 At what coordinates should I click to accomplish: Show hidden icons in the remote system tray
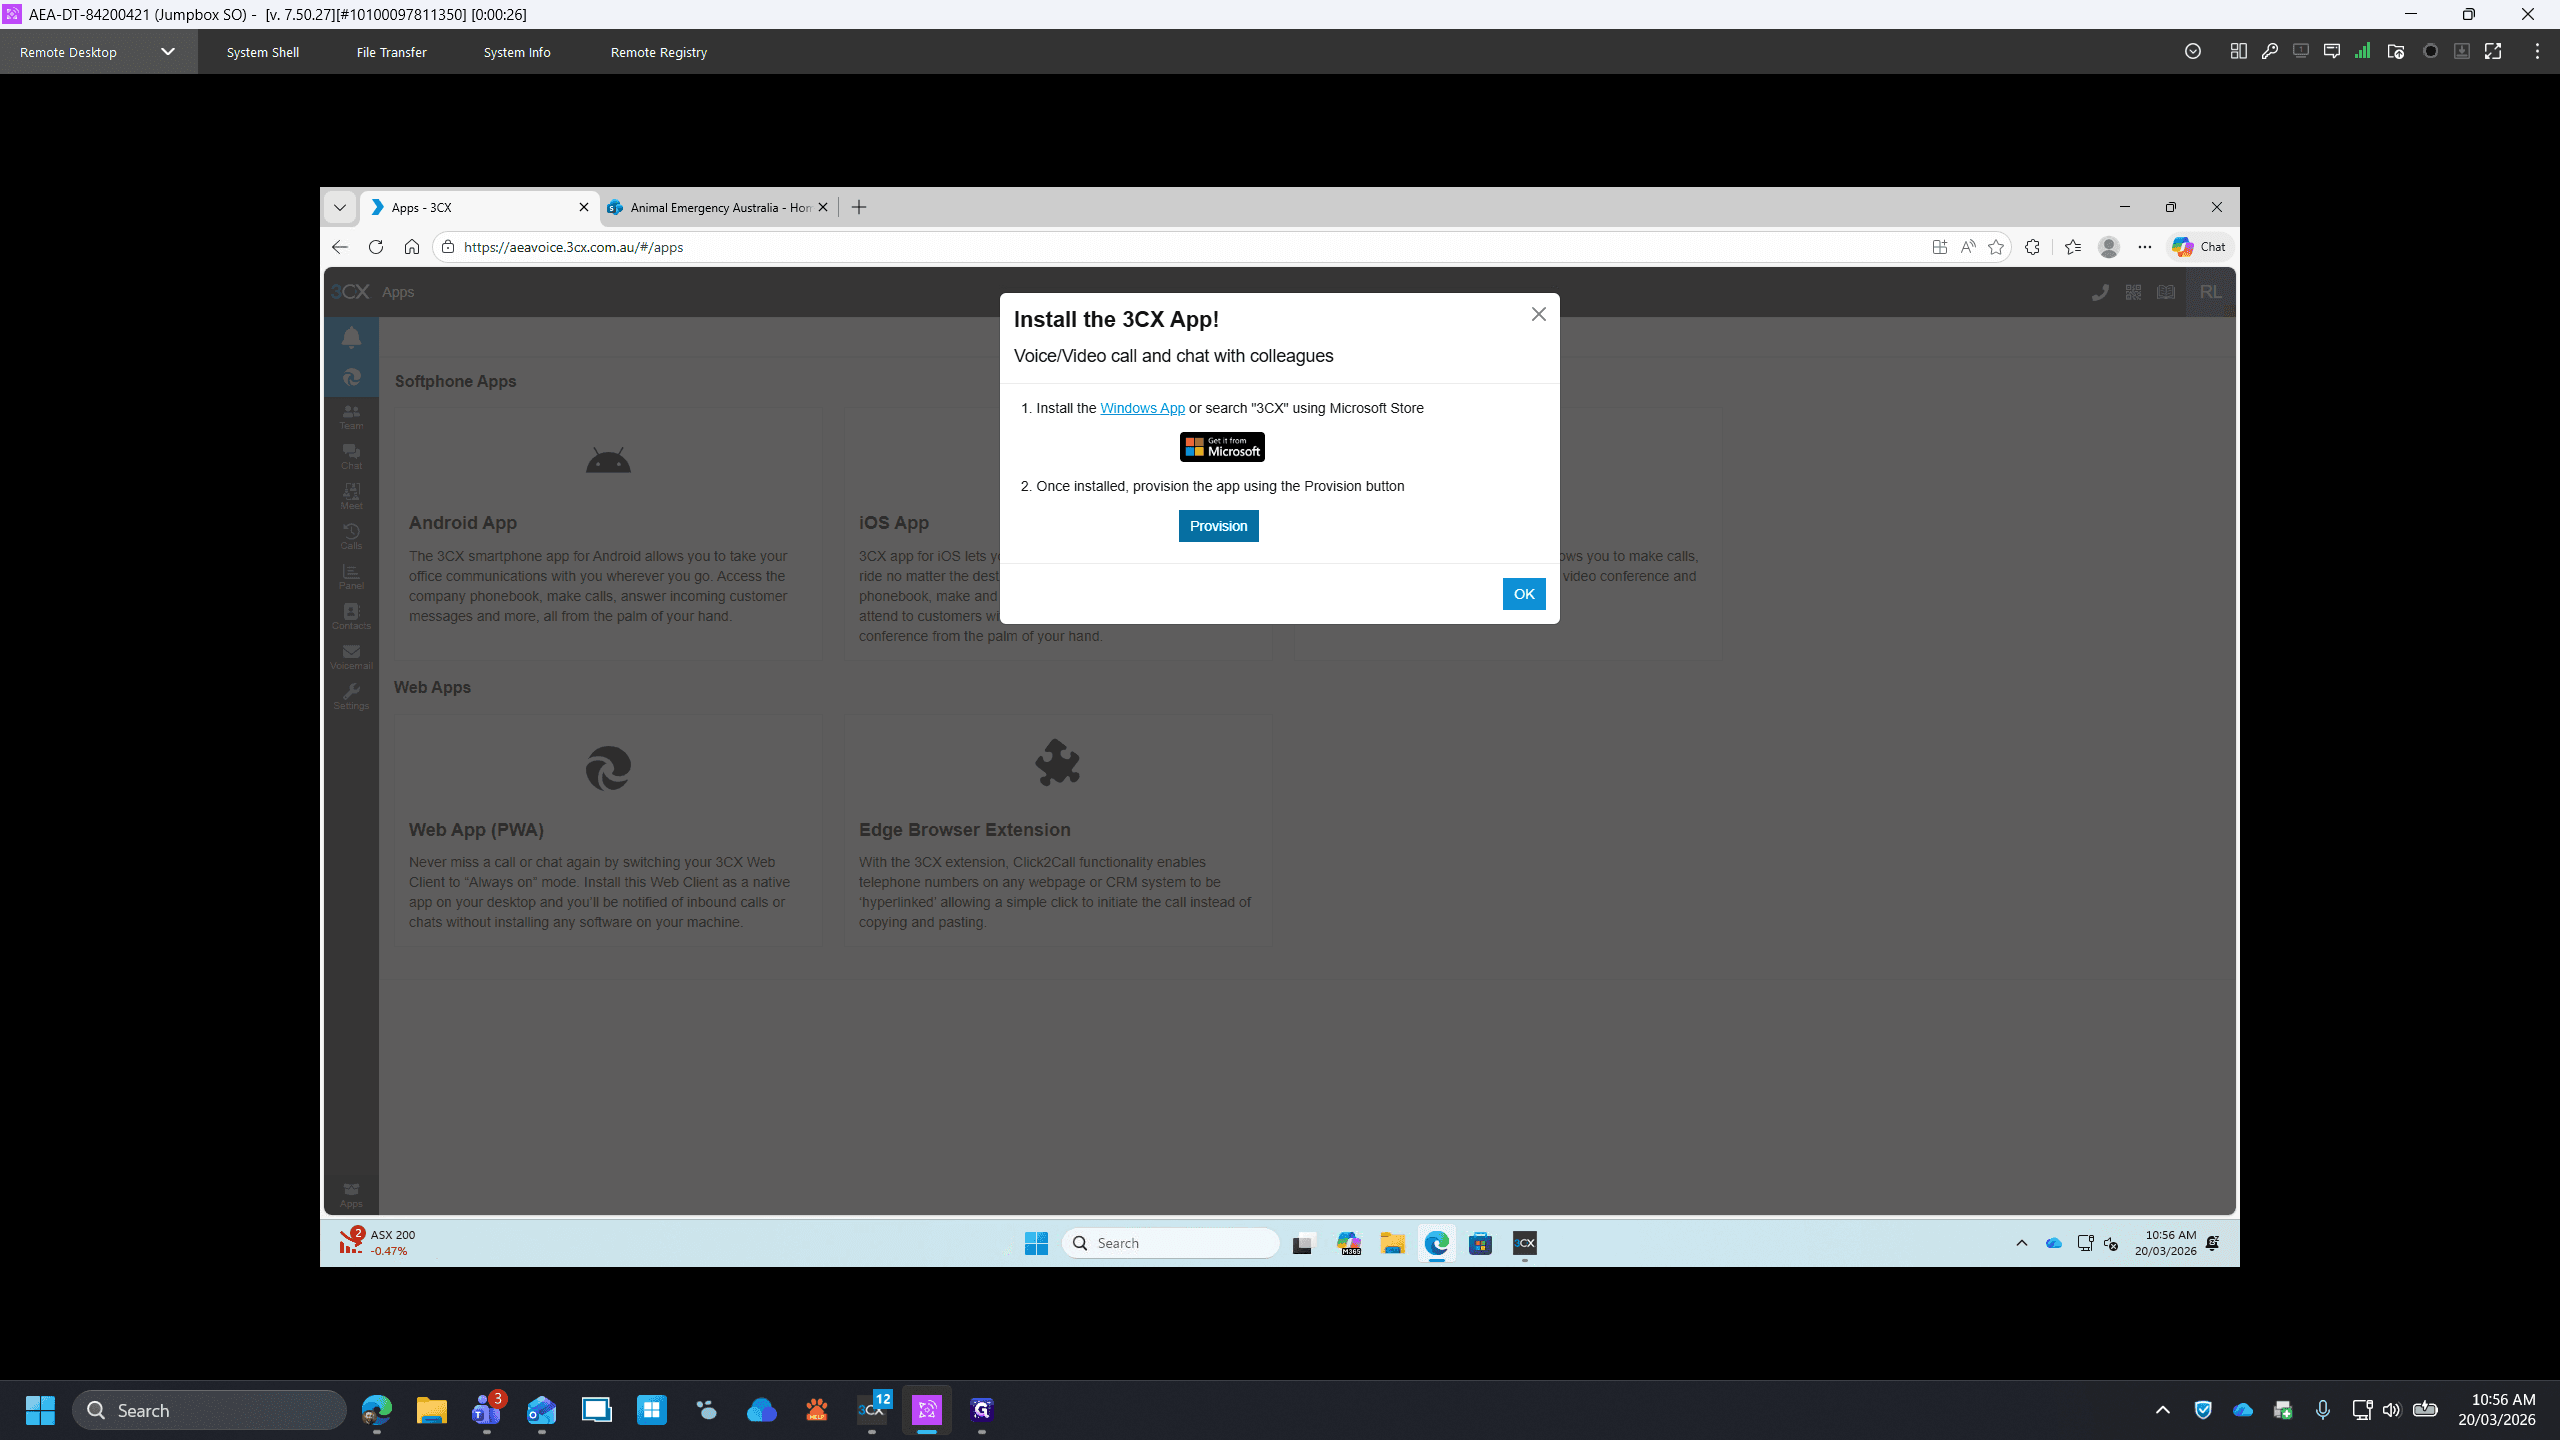[x=2021, y=1243]
